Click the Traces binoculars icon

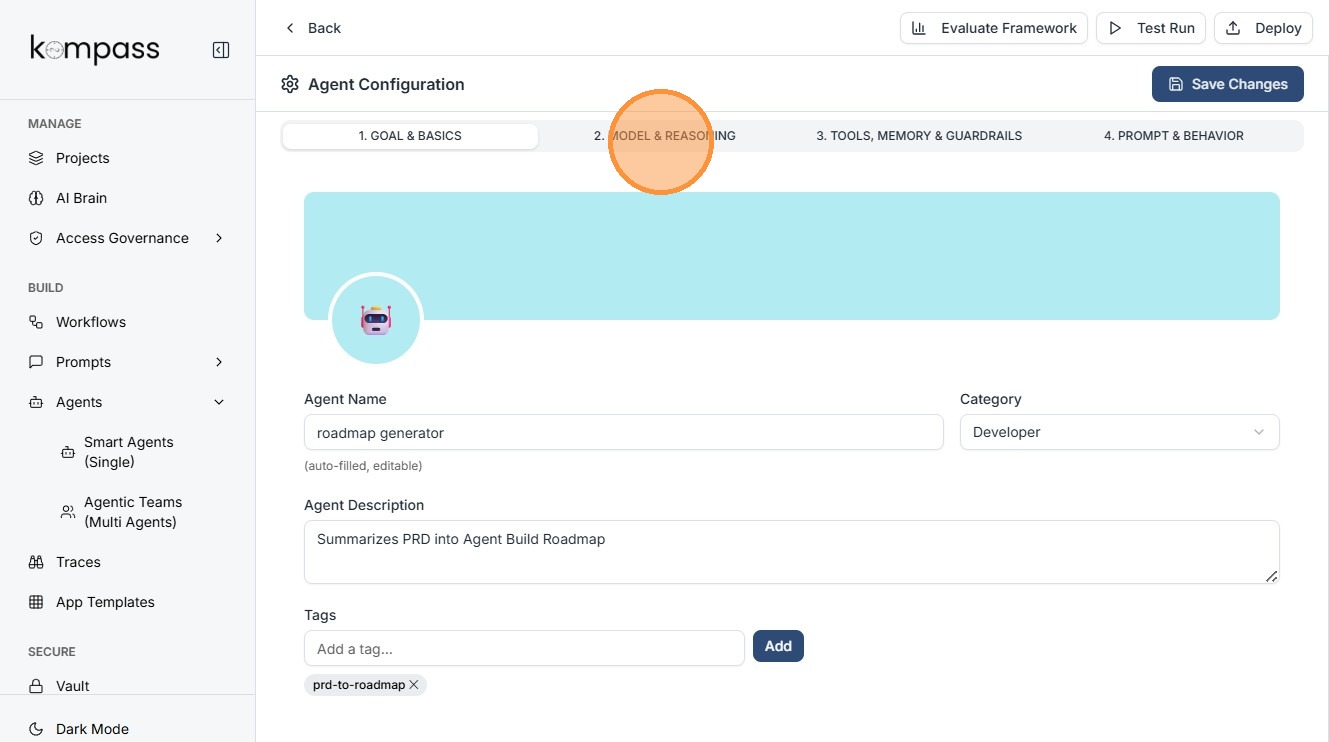pyautogui.click(x=36, y=562)
